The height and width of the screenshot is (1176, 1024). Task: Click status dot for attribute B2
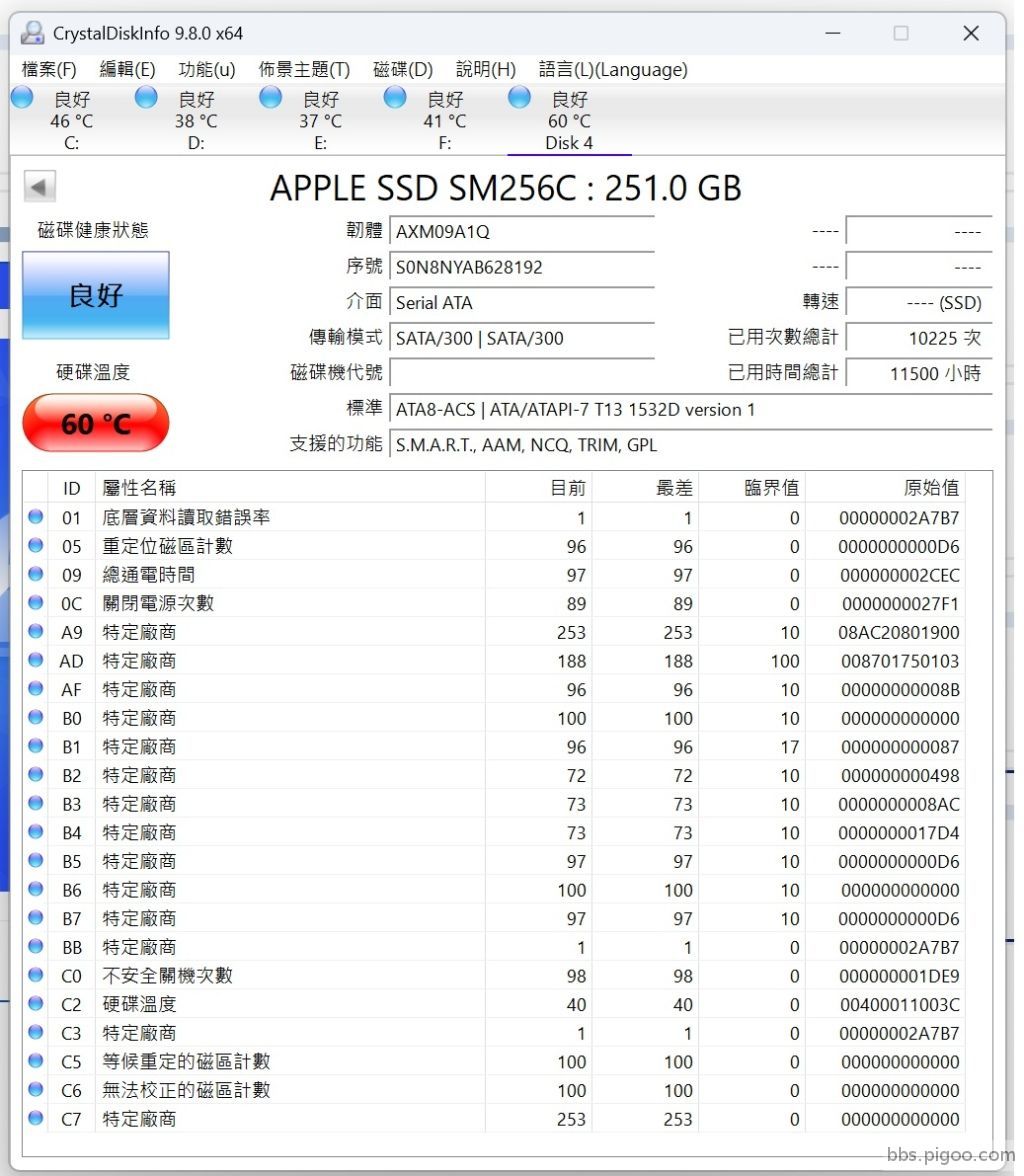(35, 775)
